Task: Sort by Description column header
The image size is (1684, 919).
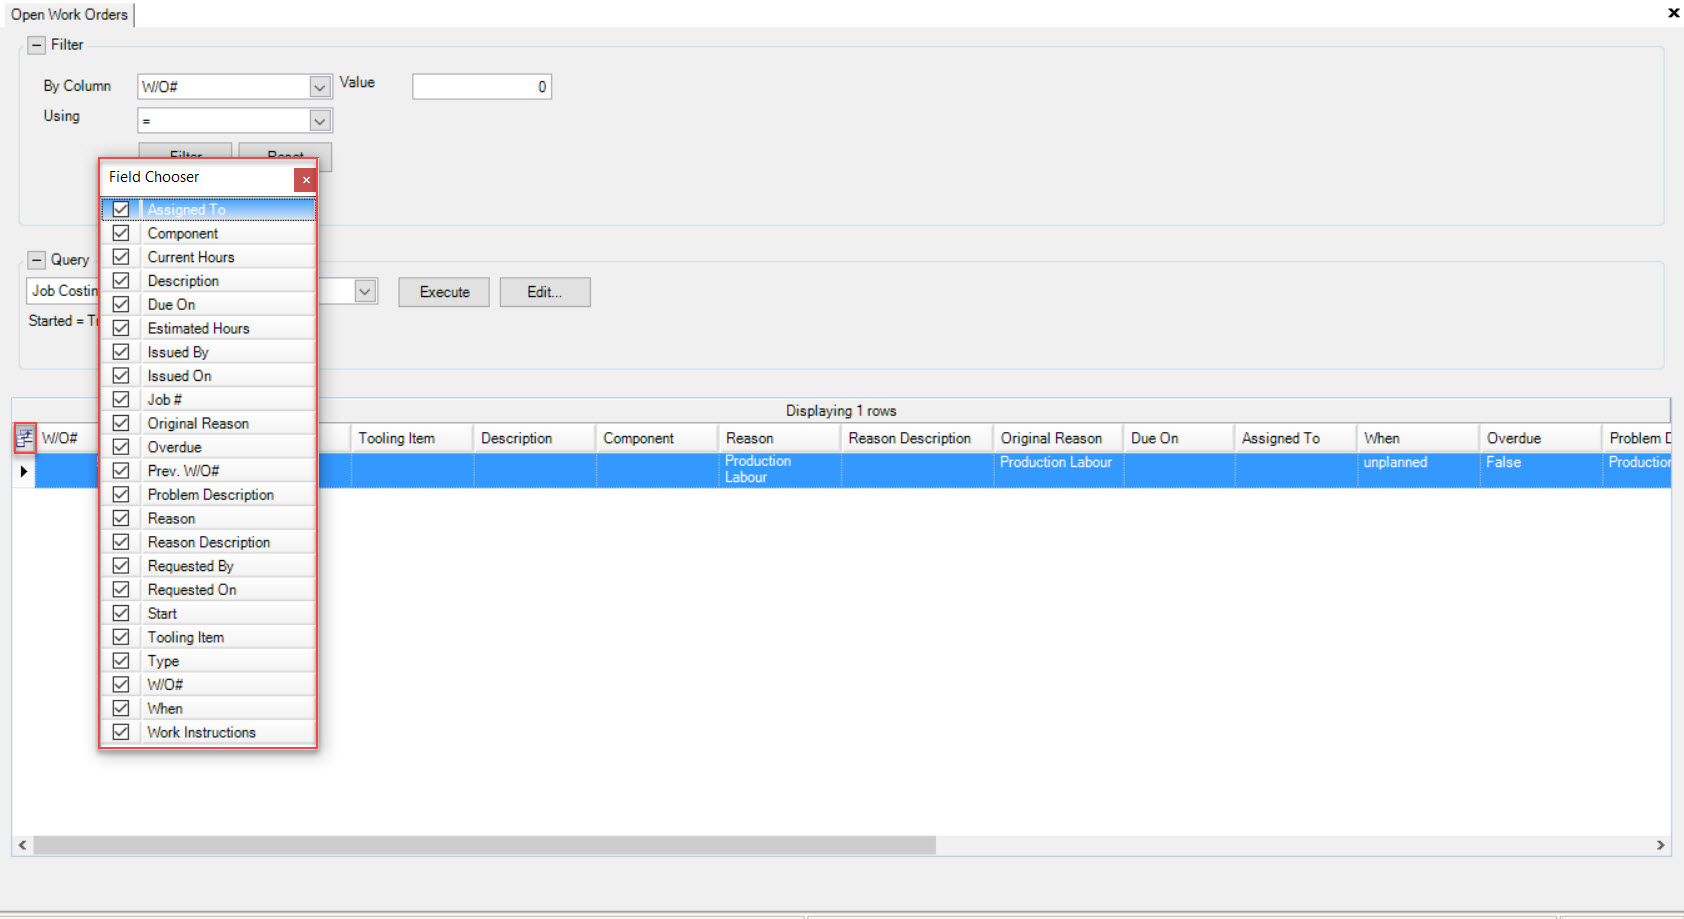Action: click(534, 438)
